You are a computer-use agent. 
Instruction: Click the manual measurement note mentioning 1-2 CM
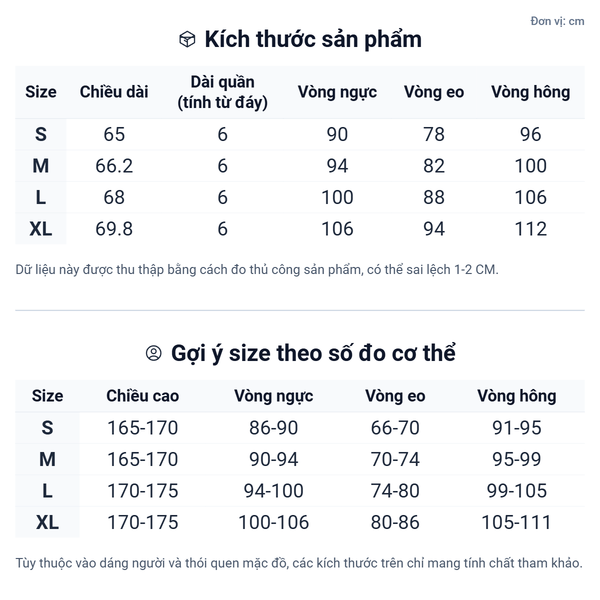click(x=257, y=270)
